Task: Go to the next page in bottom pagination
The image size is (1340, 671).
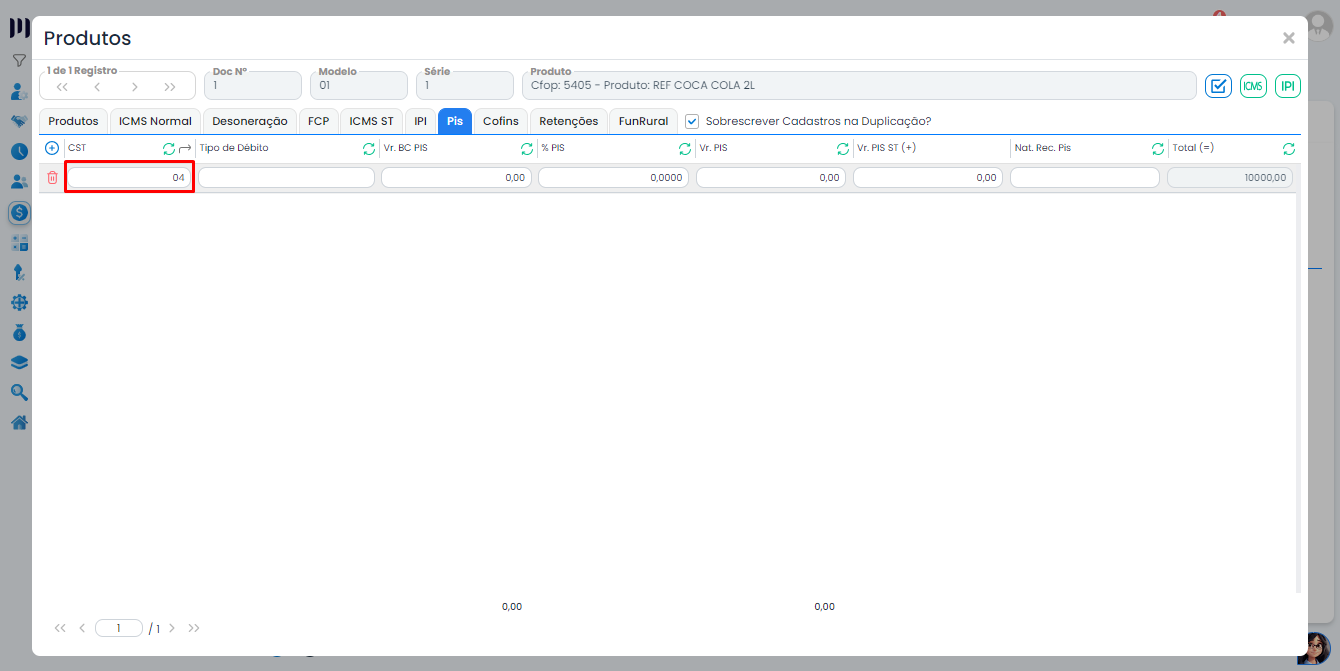Action: [x=172, y=628]
